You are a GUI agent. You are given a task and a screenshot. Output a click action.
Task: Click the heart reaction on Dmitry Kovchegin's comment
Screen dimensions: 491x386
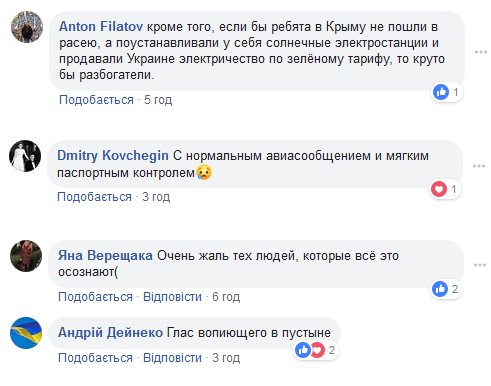pos(439,189)
